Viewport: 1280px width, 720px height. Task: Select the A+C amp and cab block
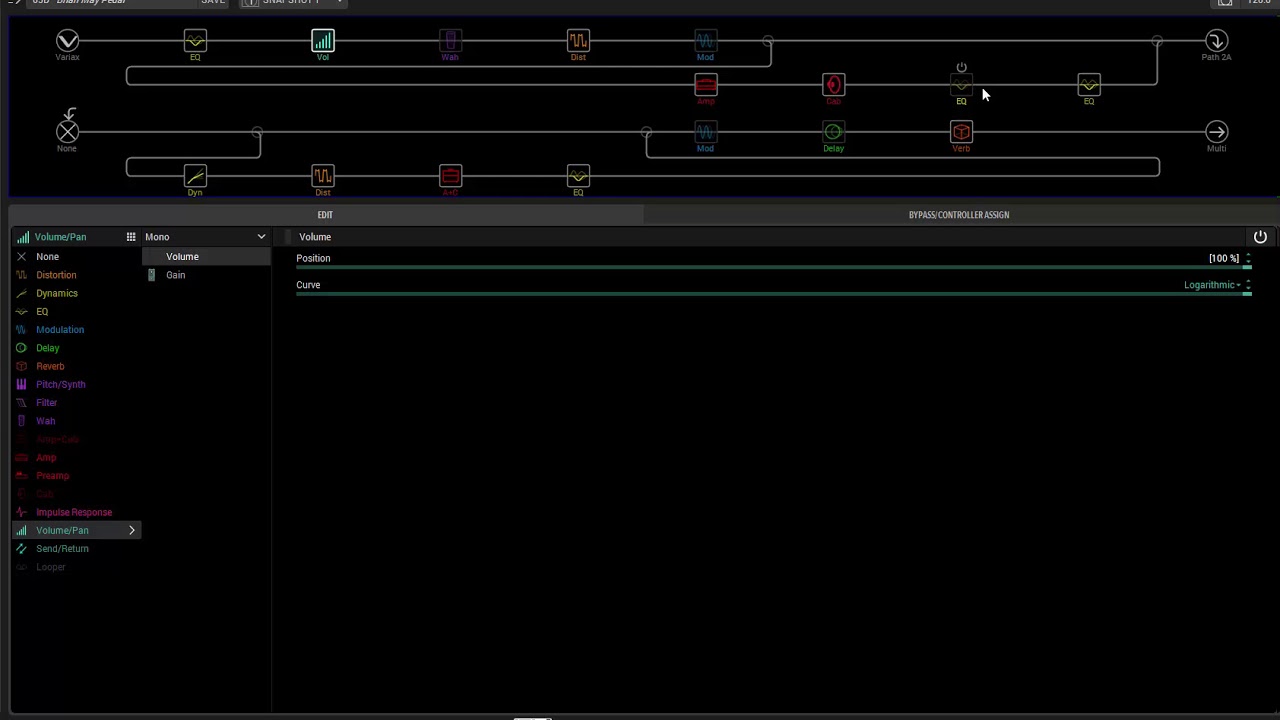point(450,176)
